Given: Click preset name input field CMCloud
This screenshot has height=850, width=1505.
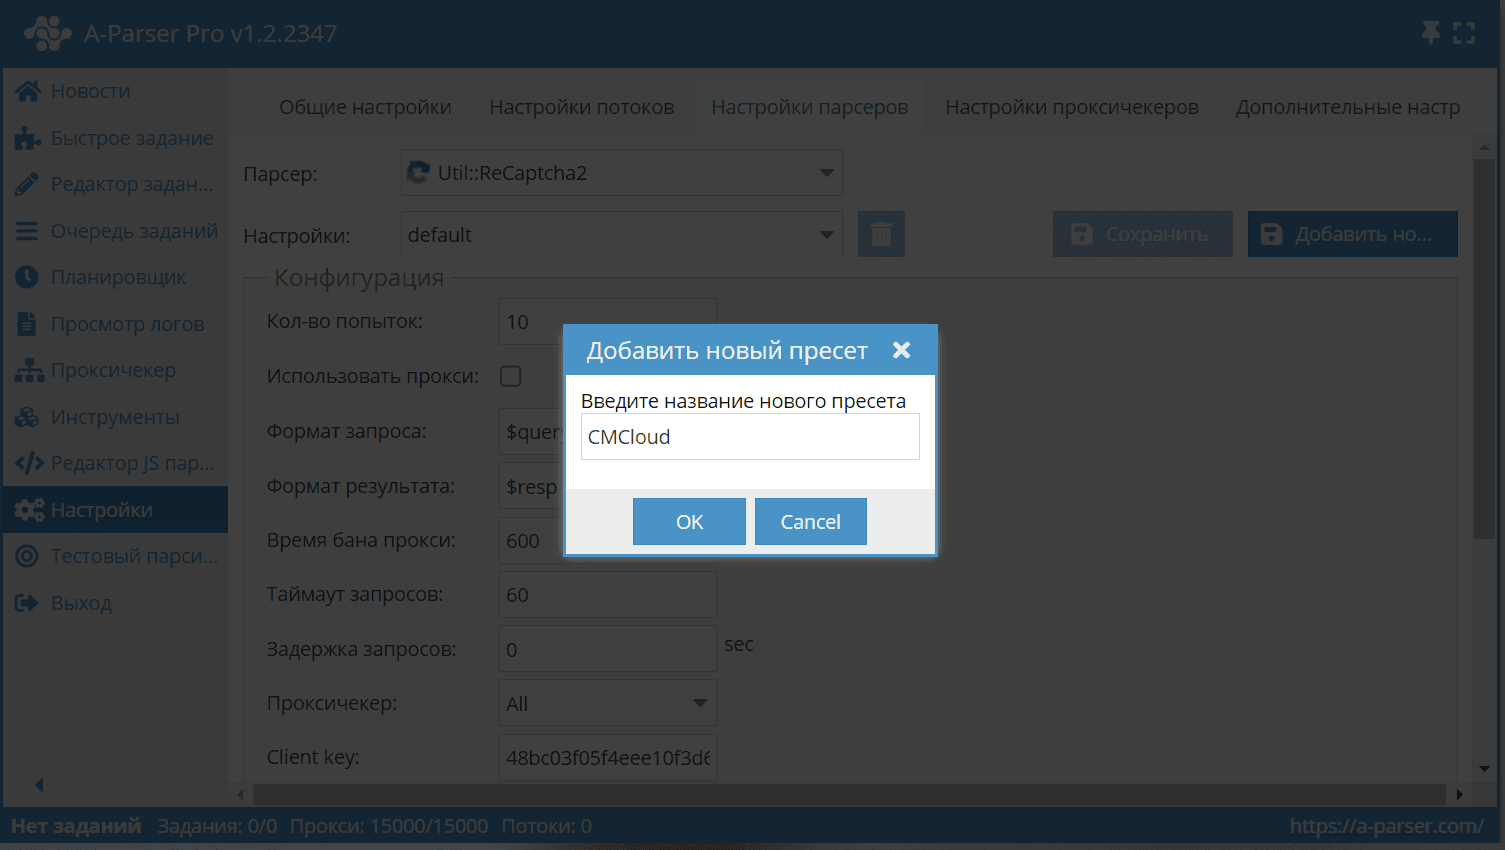Looking at the screenshot, I should (750, 437).
